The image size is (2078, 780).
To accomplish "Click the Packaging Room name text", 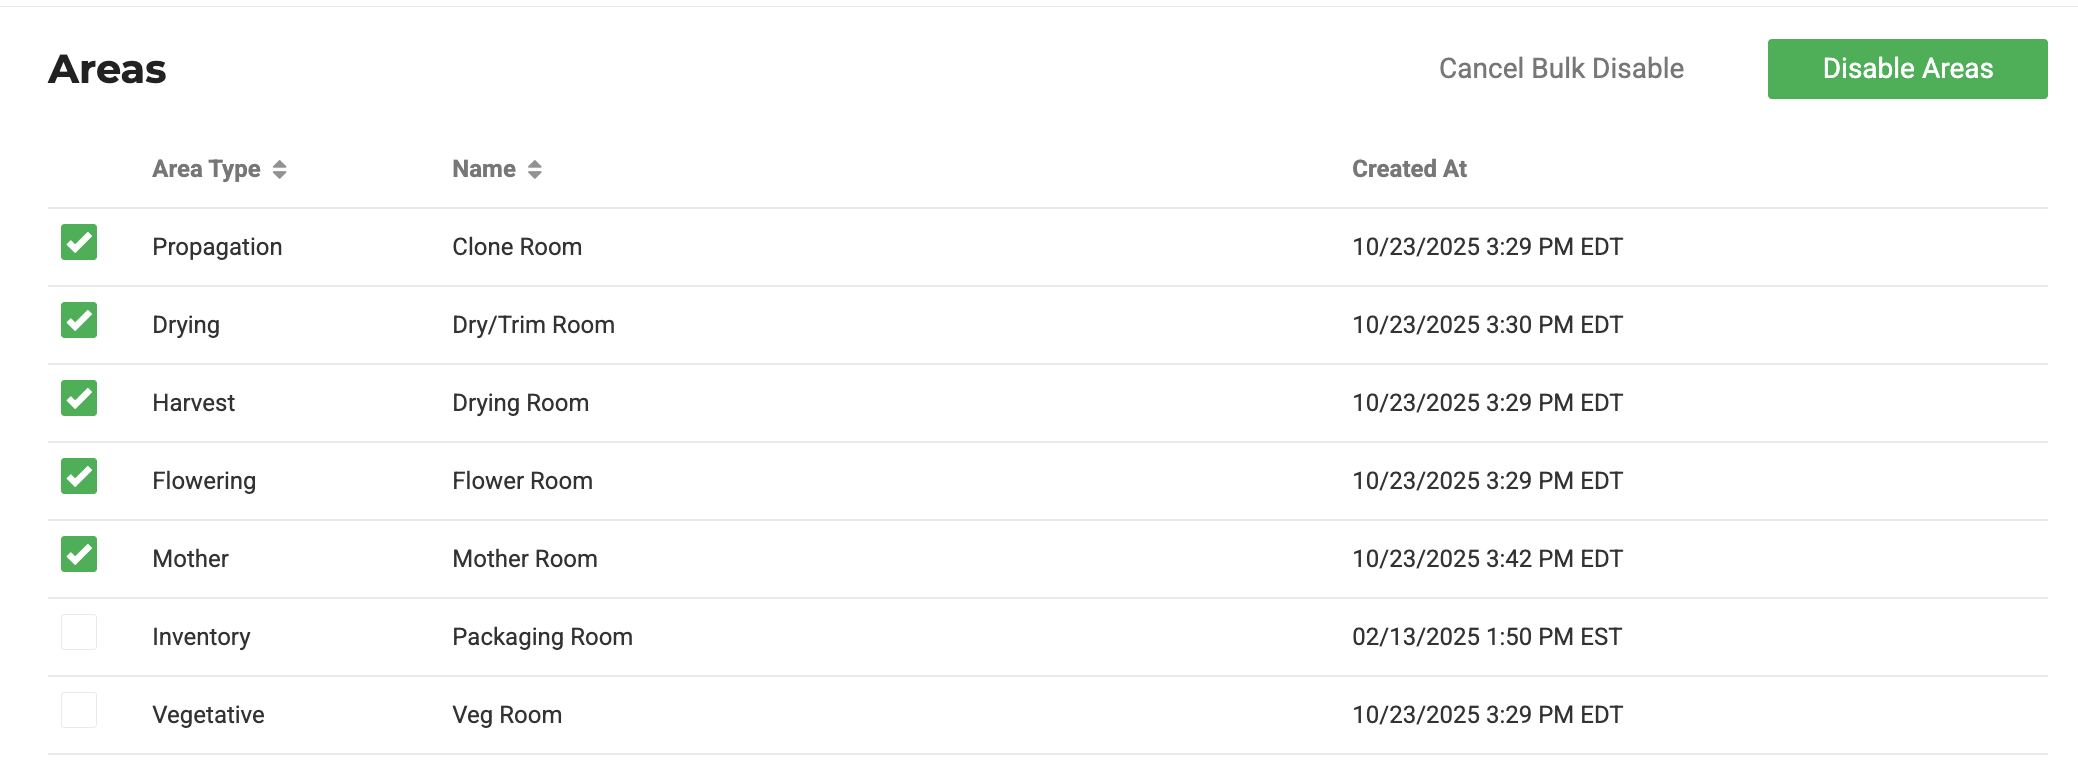I will click(x=542, y=637).
